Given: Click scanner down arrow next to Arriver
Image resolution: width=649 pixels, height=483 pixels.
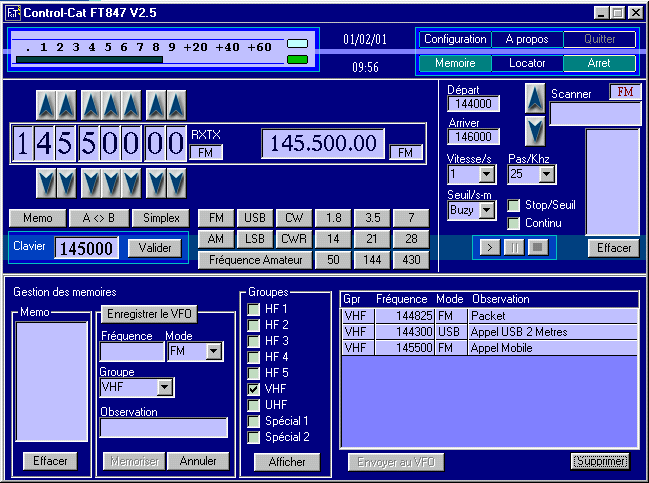Looking at the screenshot, I should point(535,131).
